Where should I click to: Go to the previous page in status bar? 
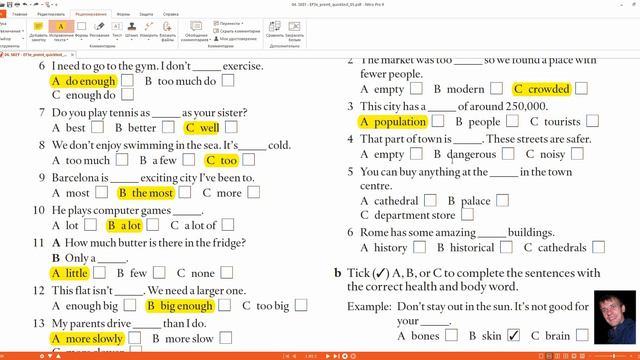point(294,356)
